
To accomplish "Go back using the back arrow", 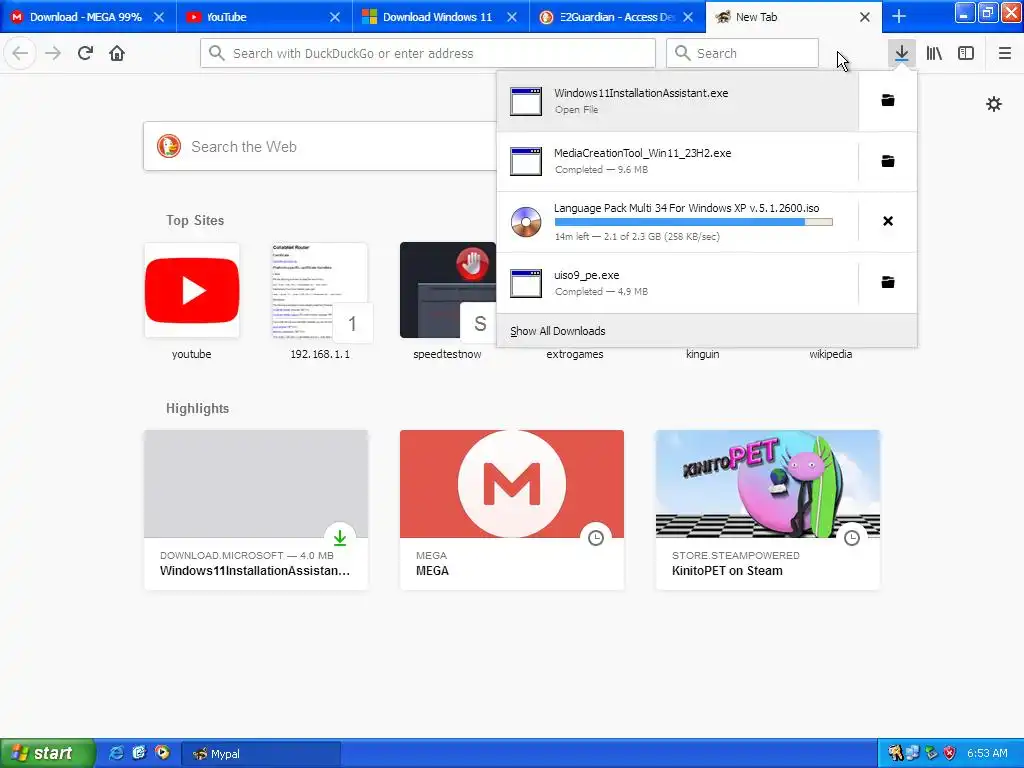I will [20, 53].
